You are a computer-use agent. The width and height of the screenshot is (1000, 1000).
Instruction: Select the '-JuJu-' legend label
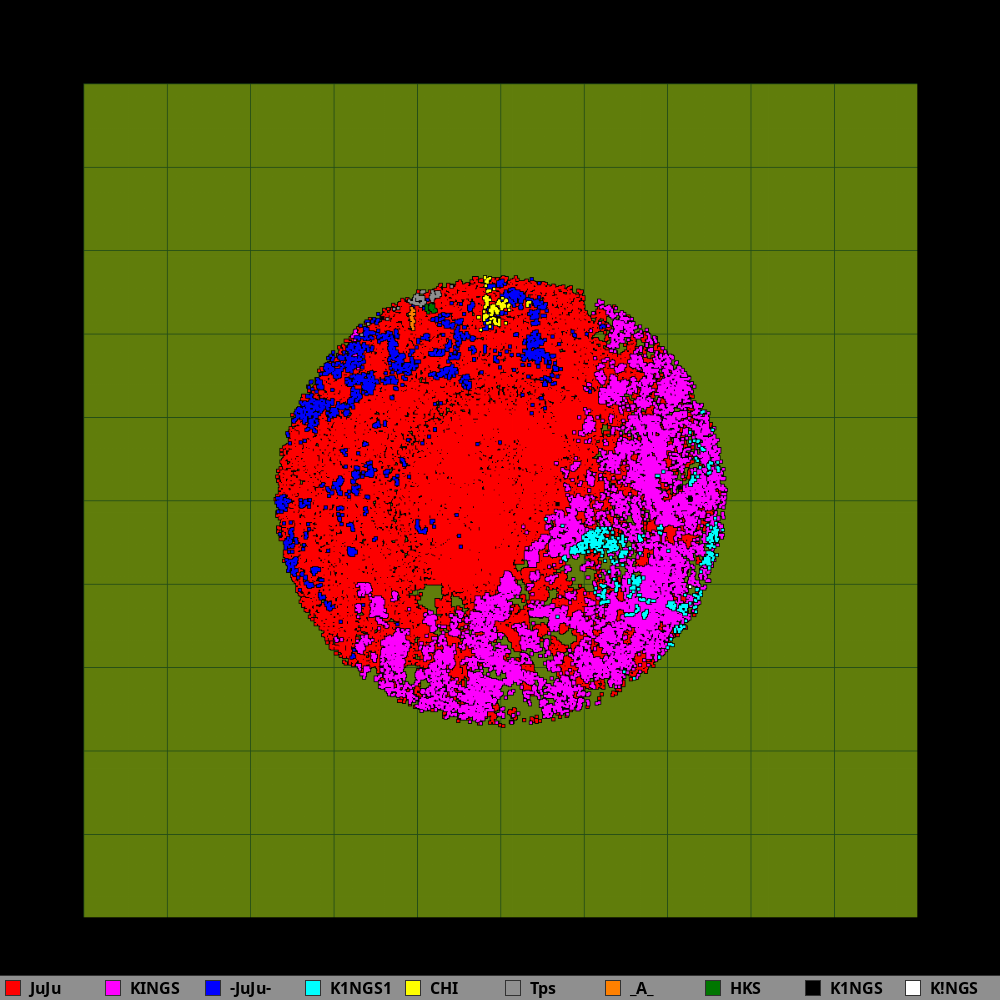(251, 989)
